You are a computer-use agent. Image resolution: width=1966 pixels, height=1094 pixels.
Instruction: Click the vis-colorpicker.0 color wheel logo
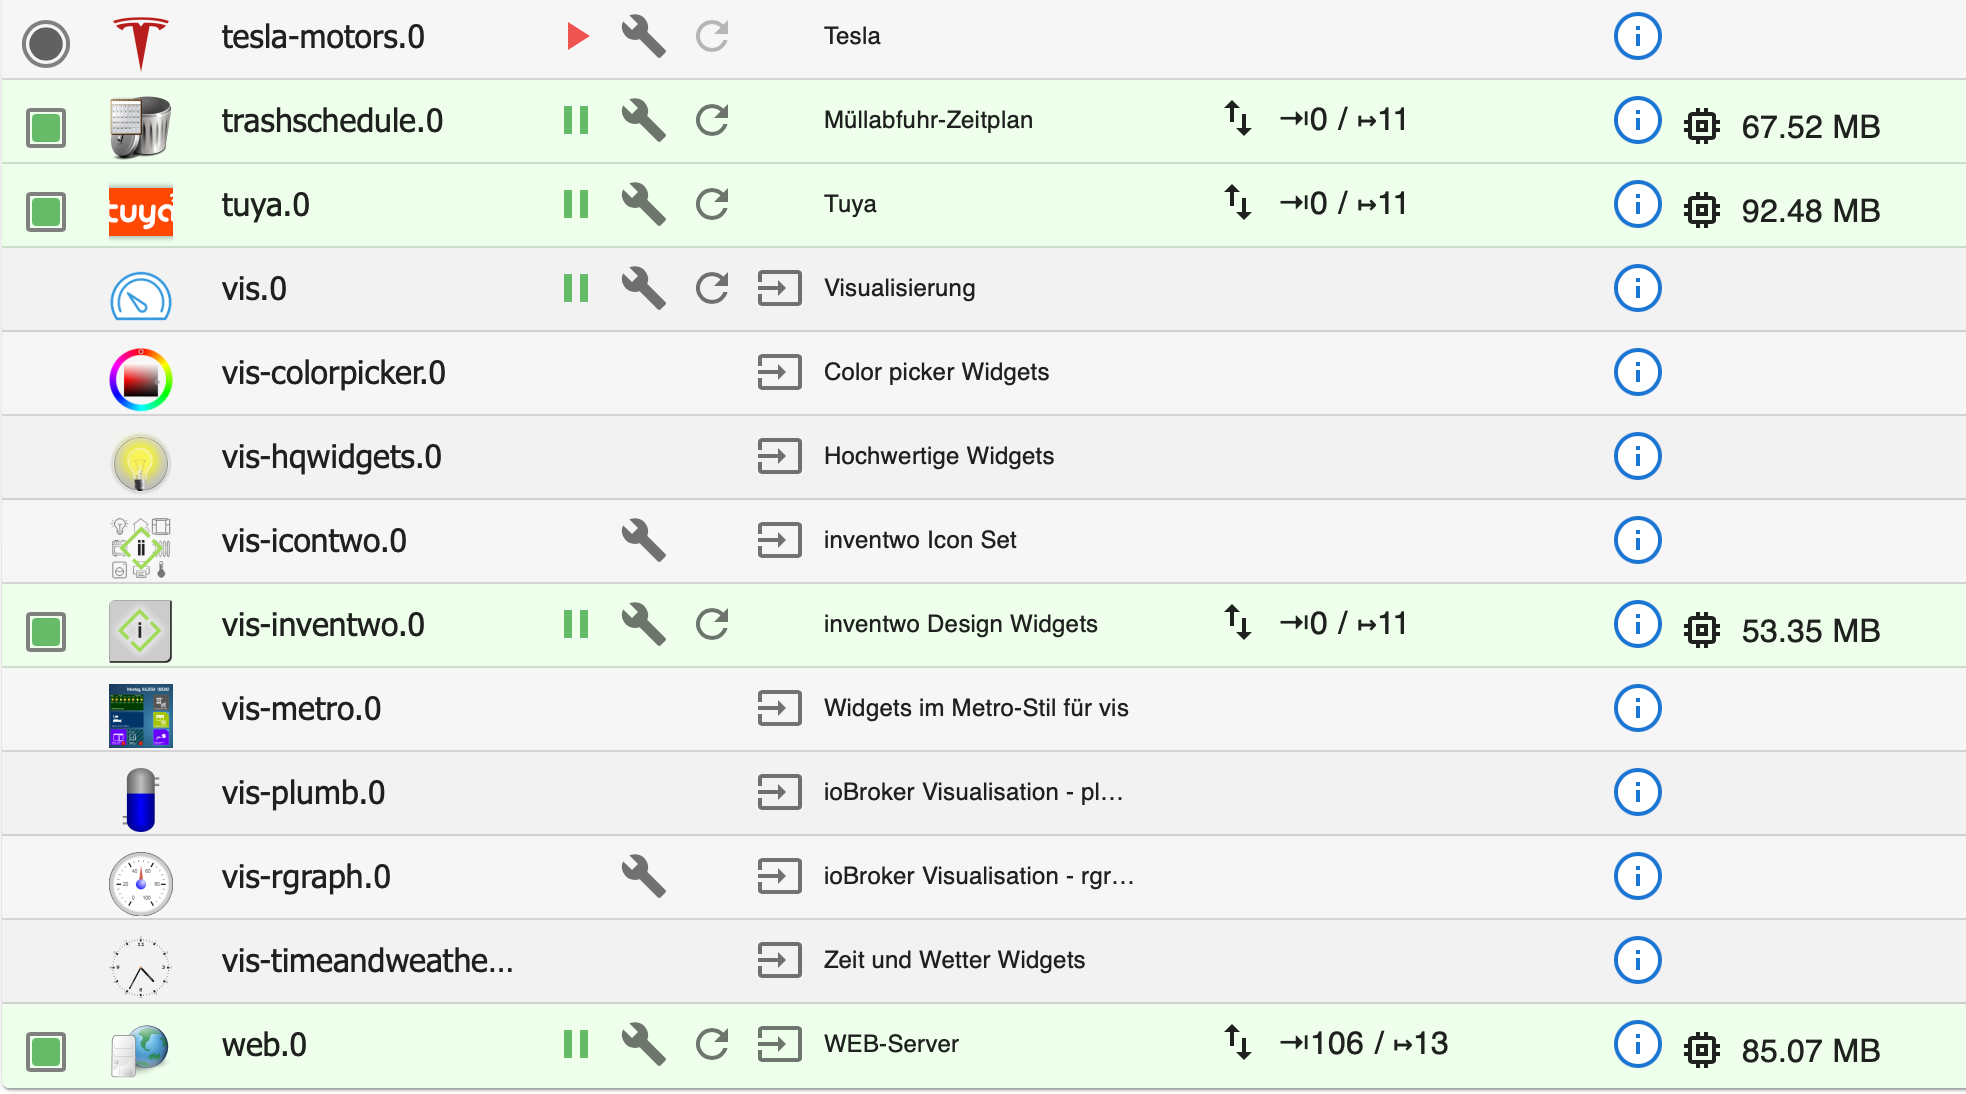pos(141,379)
